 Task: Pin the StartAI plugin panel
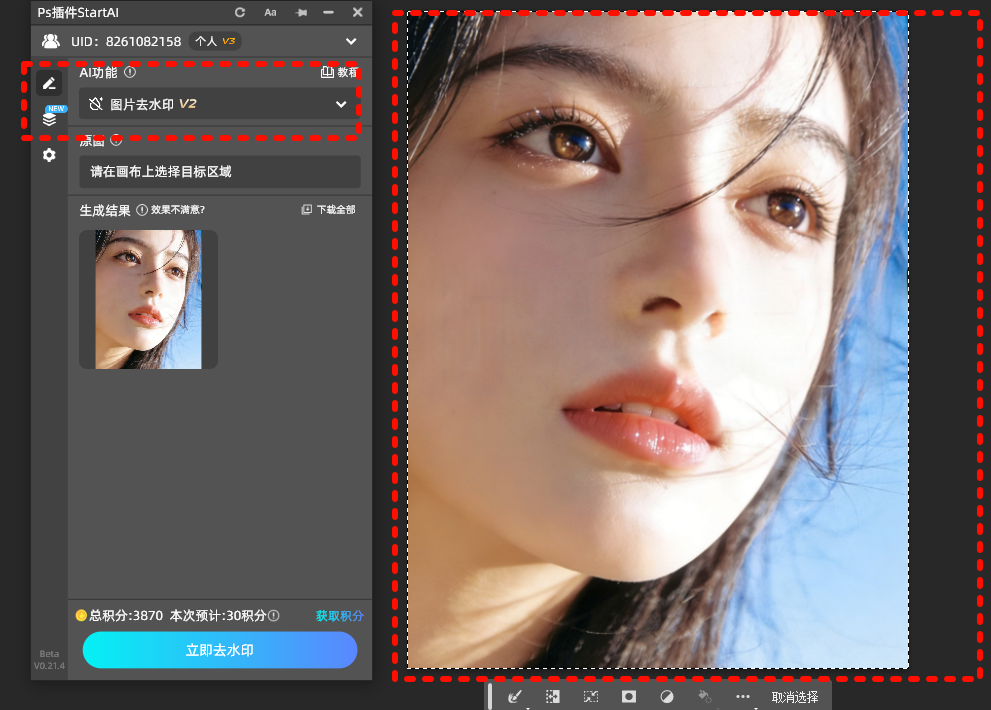[x=300, y=12]
